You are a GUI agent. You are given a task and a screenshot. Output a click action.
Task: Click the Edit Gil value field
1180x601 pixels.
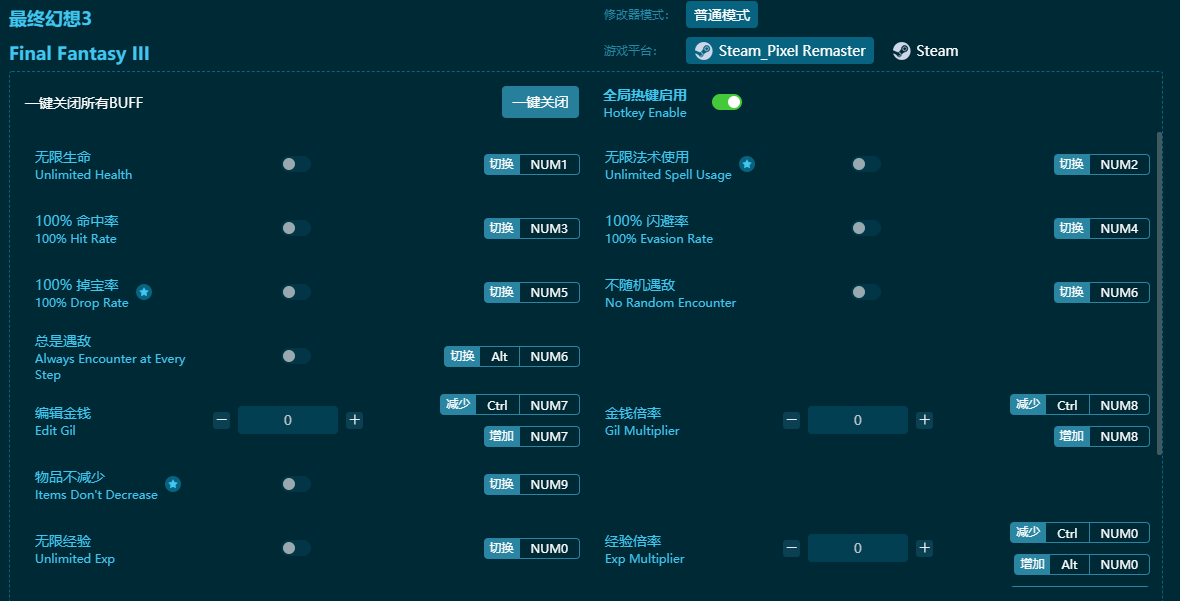[287, 420]
